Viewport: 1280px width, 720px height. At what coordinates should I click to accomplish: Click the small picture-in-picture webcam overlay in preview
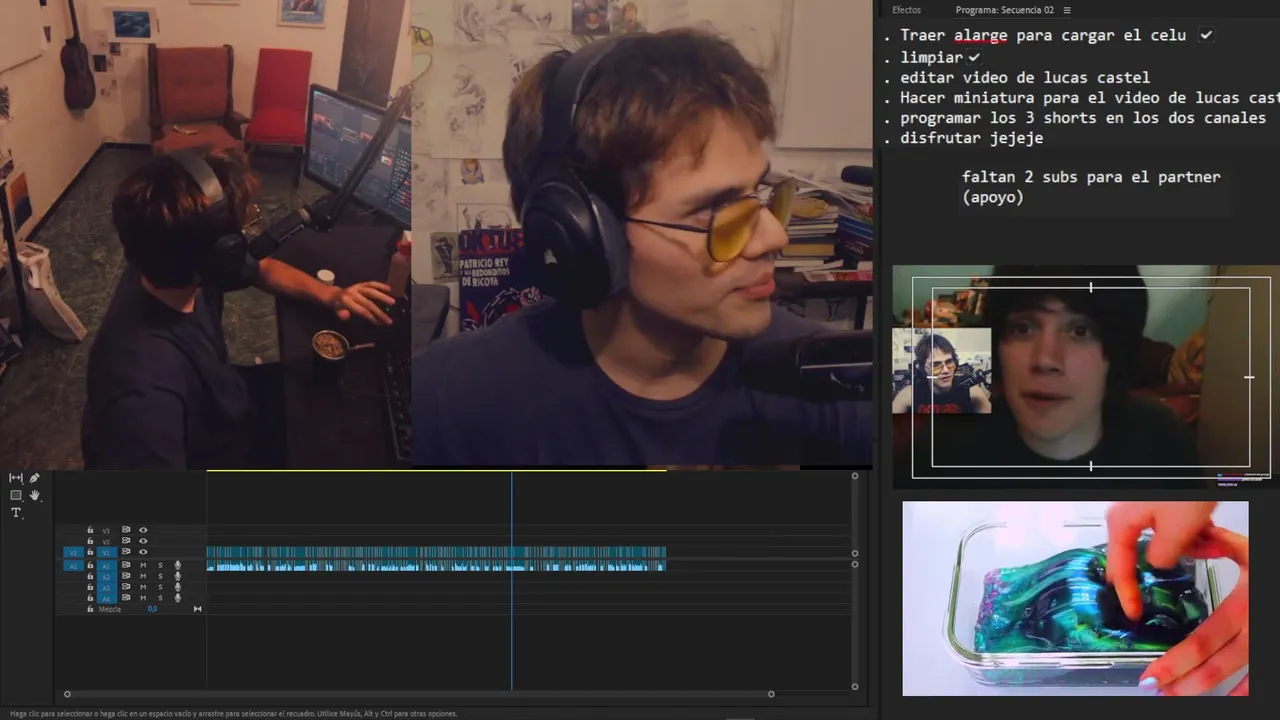941,370
